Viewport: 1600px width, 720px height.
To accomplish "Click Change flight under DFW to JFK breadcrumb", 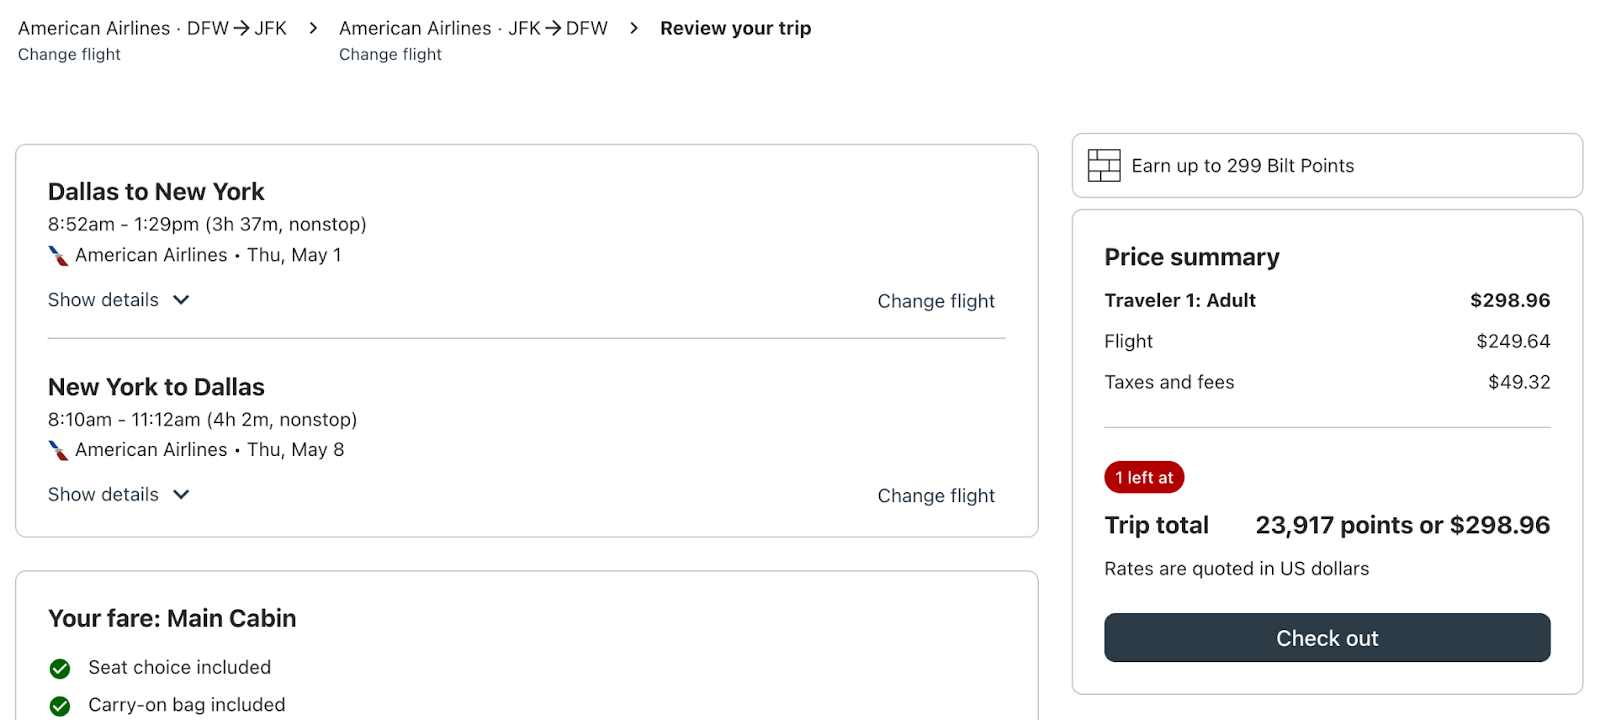I will click(x=69, y=55).
